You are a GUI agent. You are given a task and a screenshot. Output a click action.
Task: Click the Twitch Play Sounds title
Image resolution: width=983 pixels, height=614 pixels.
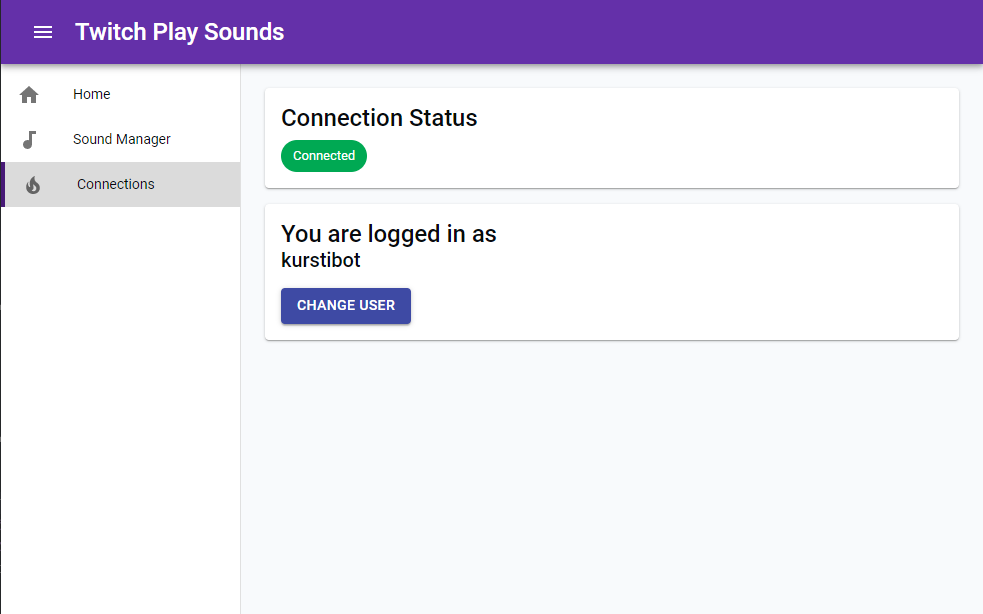point(179,32)
